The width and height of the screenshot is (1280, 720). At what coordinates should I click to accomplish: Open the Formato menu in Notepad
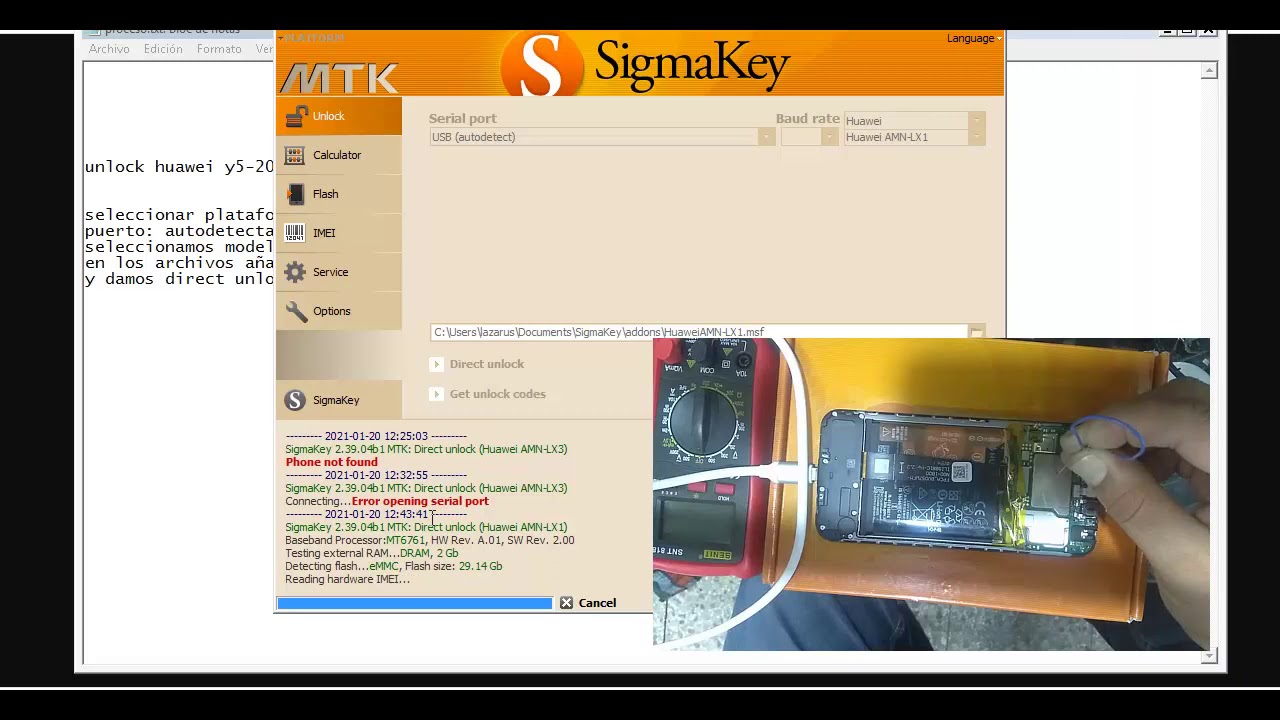219,49
